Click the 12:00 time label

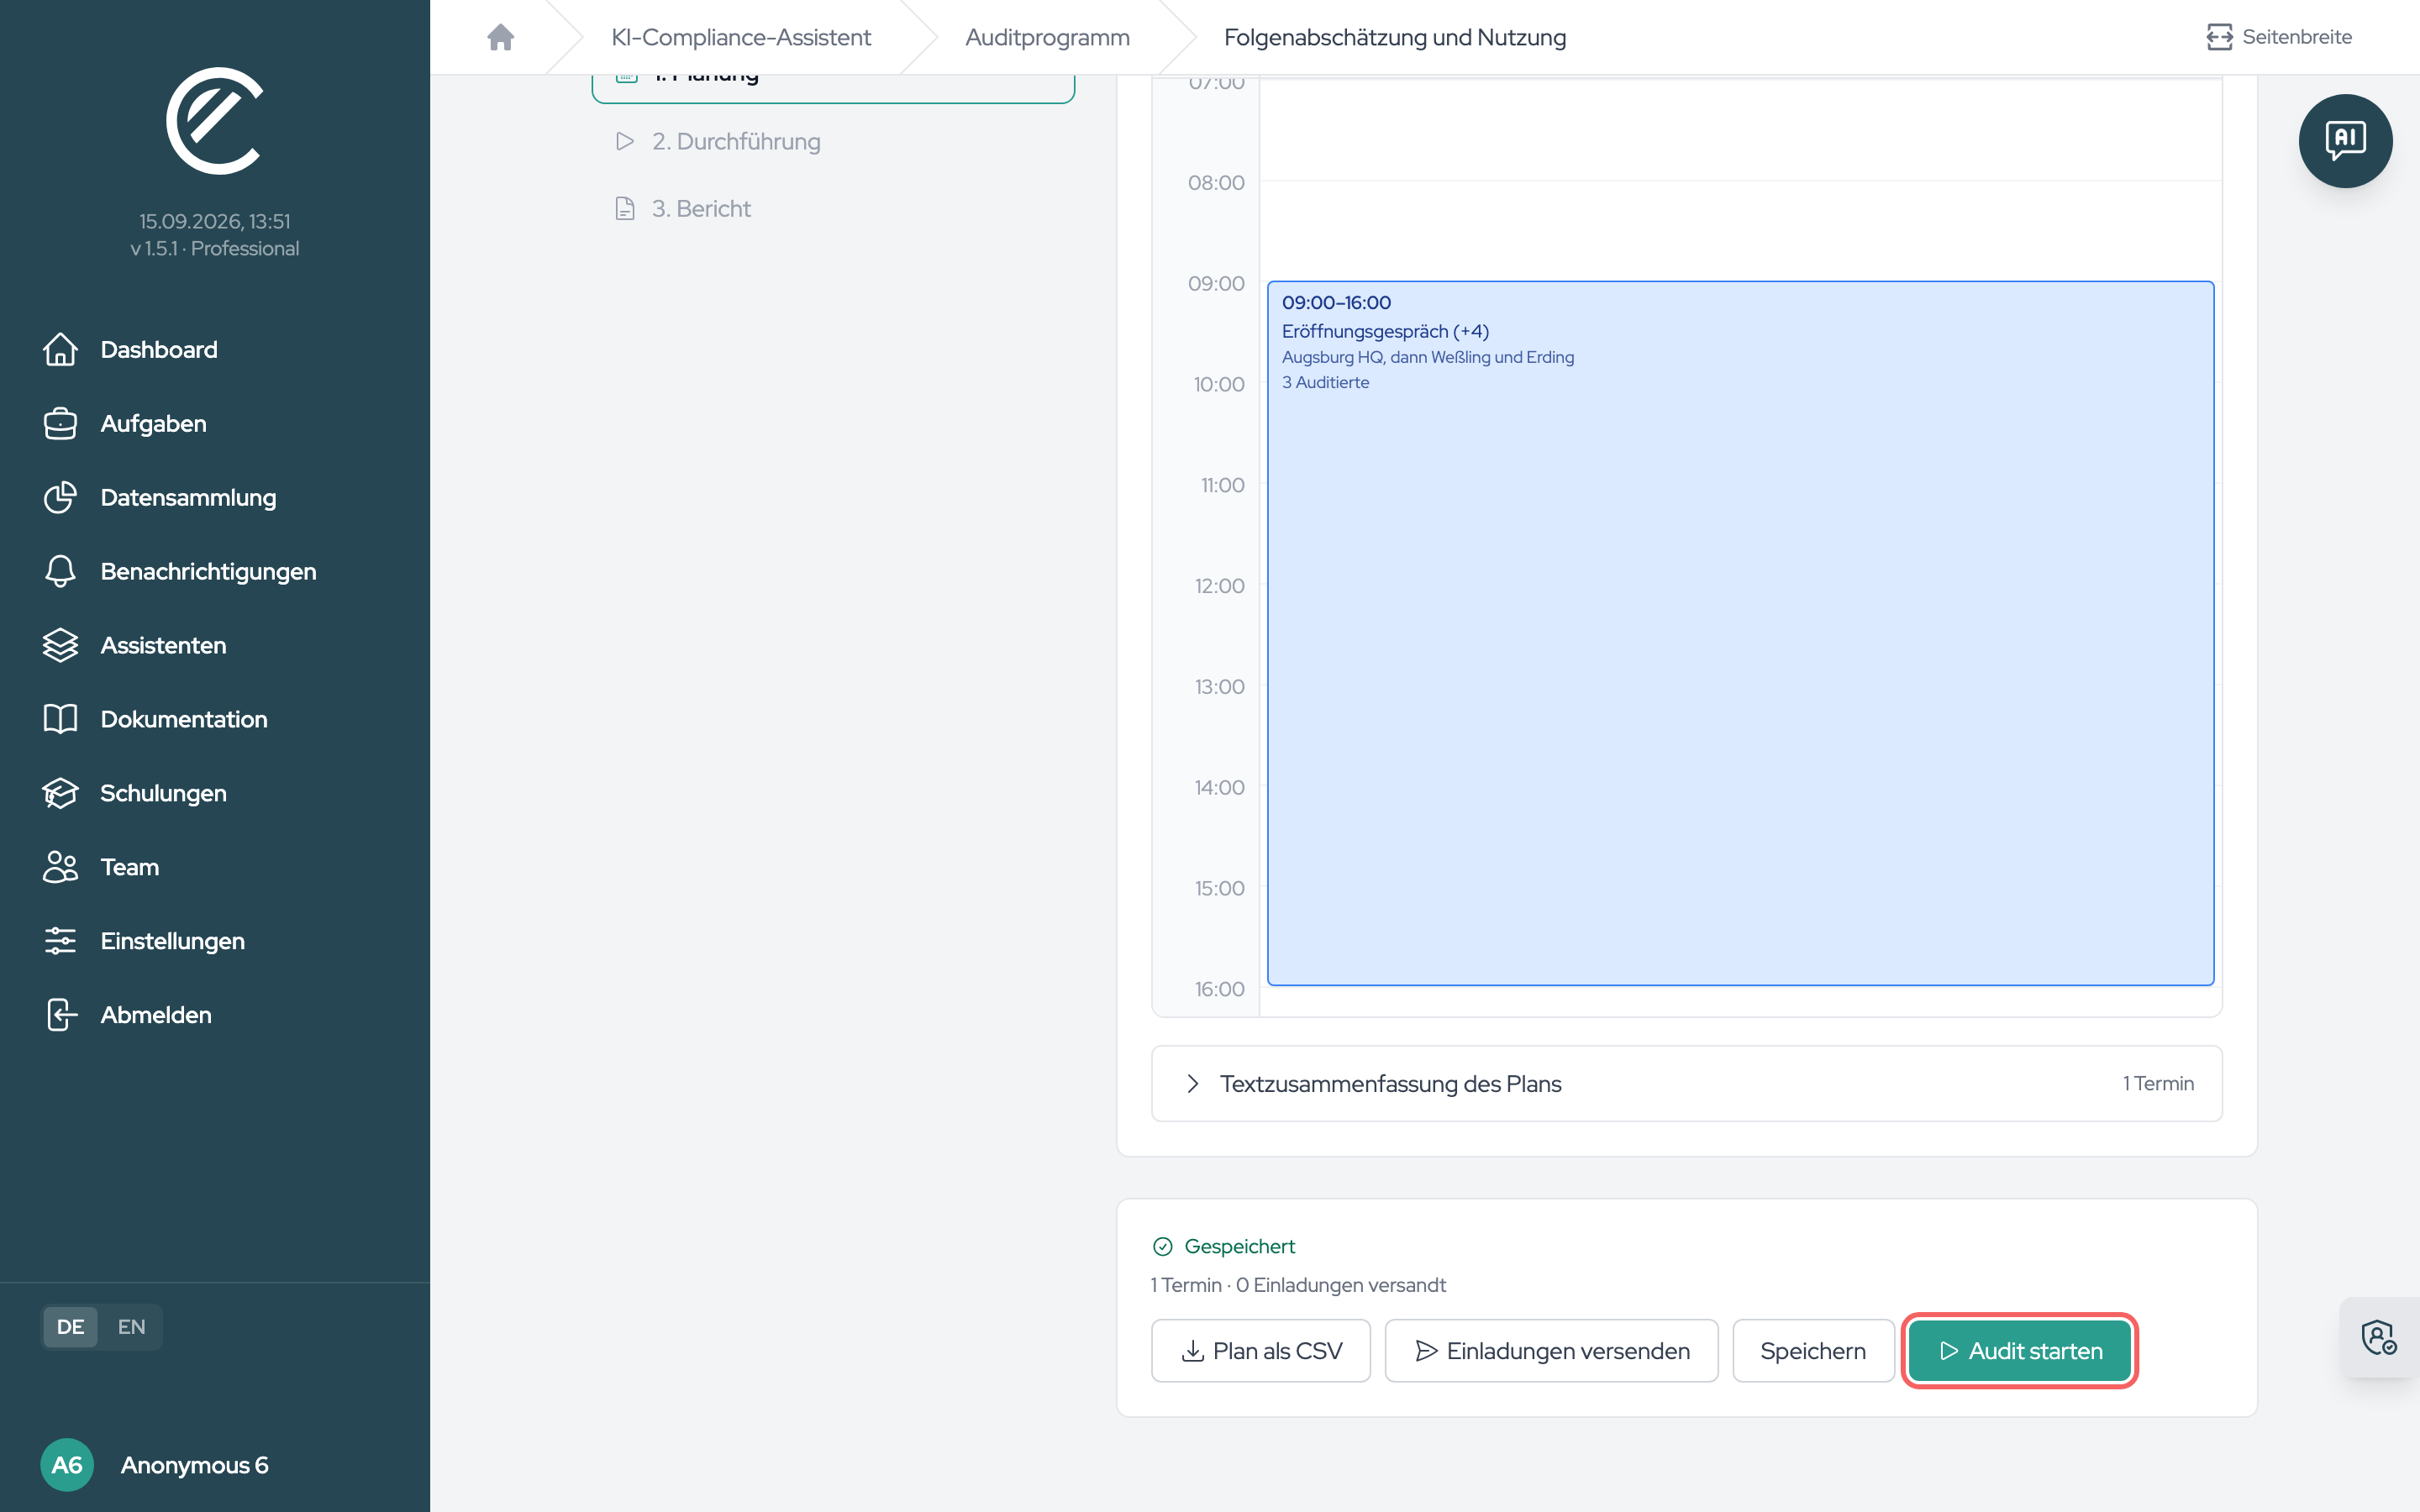tap(1219, 586)
